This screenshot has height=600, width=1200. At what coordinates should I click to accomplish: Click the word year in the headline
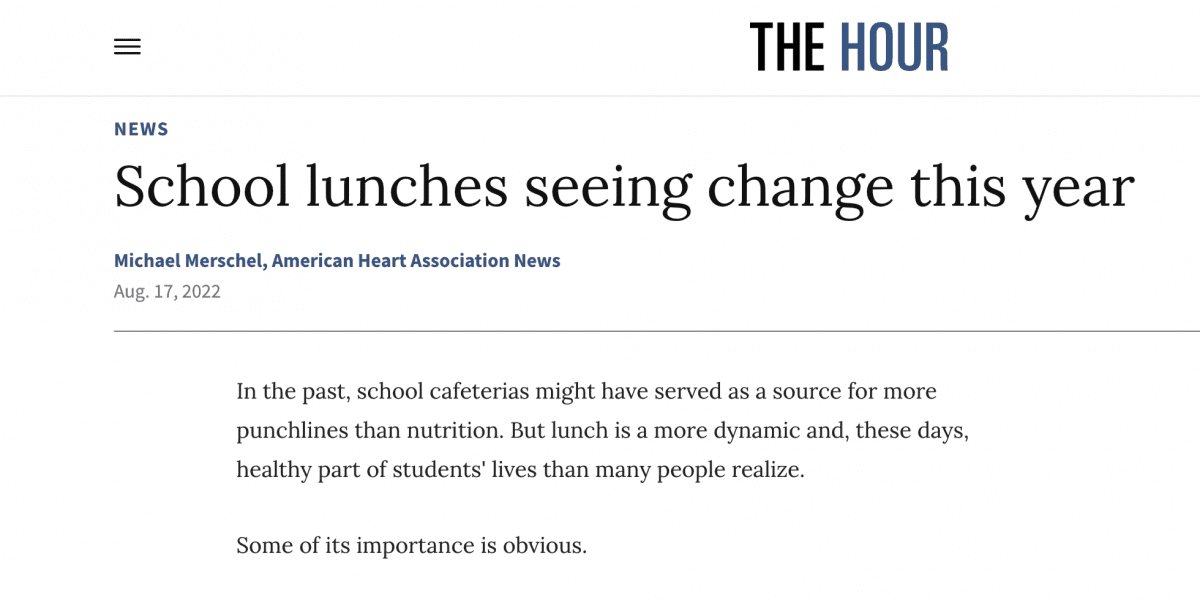(1081, 189)
